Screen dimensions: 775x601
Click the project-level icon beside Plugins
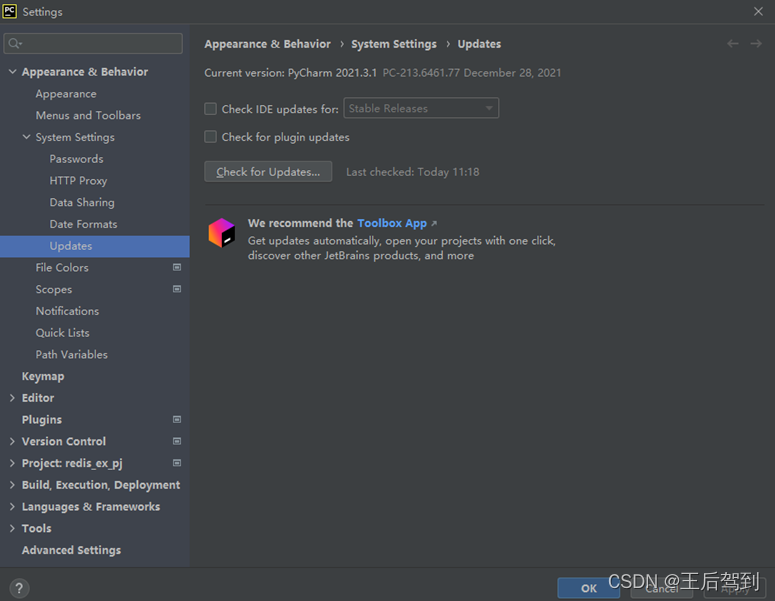click(x=177, y=420)
